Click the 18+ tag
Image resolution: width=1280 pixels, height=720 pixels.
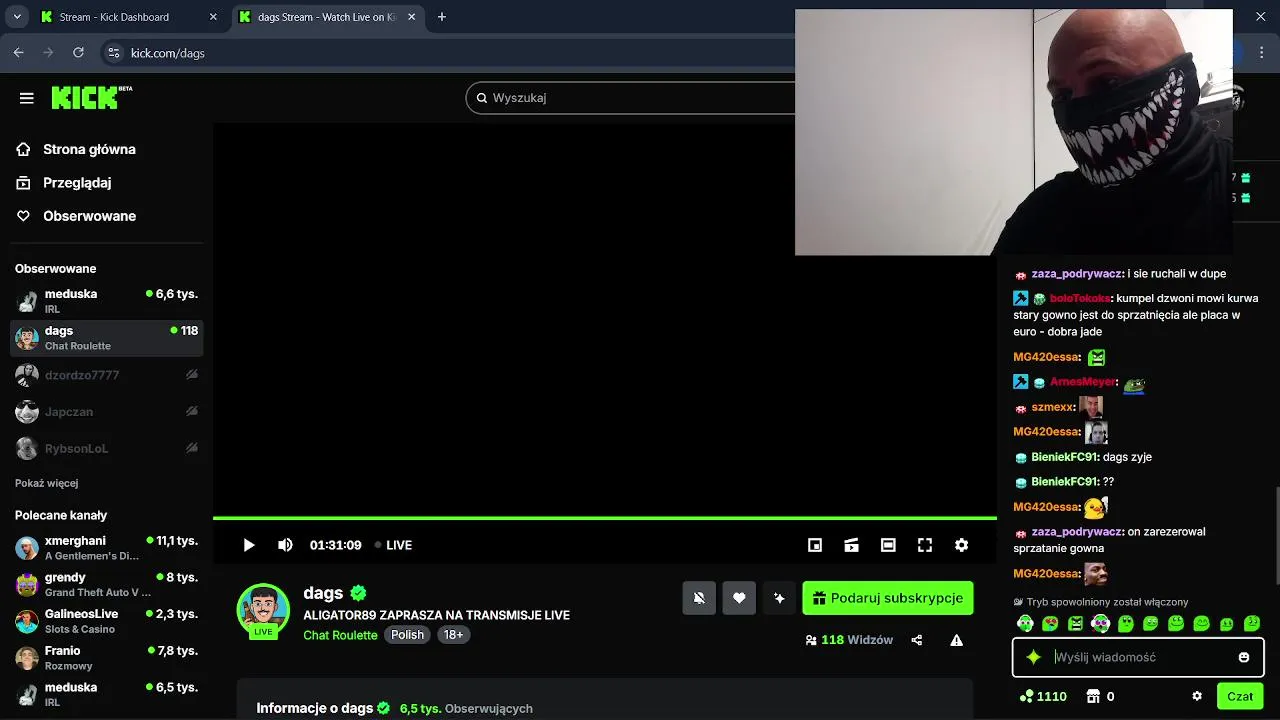tap(454, 635)
